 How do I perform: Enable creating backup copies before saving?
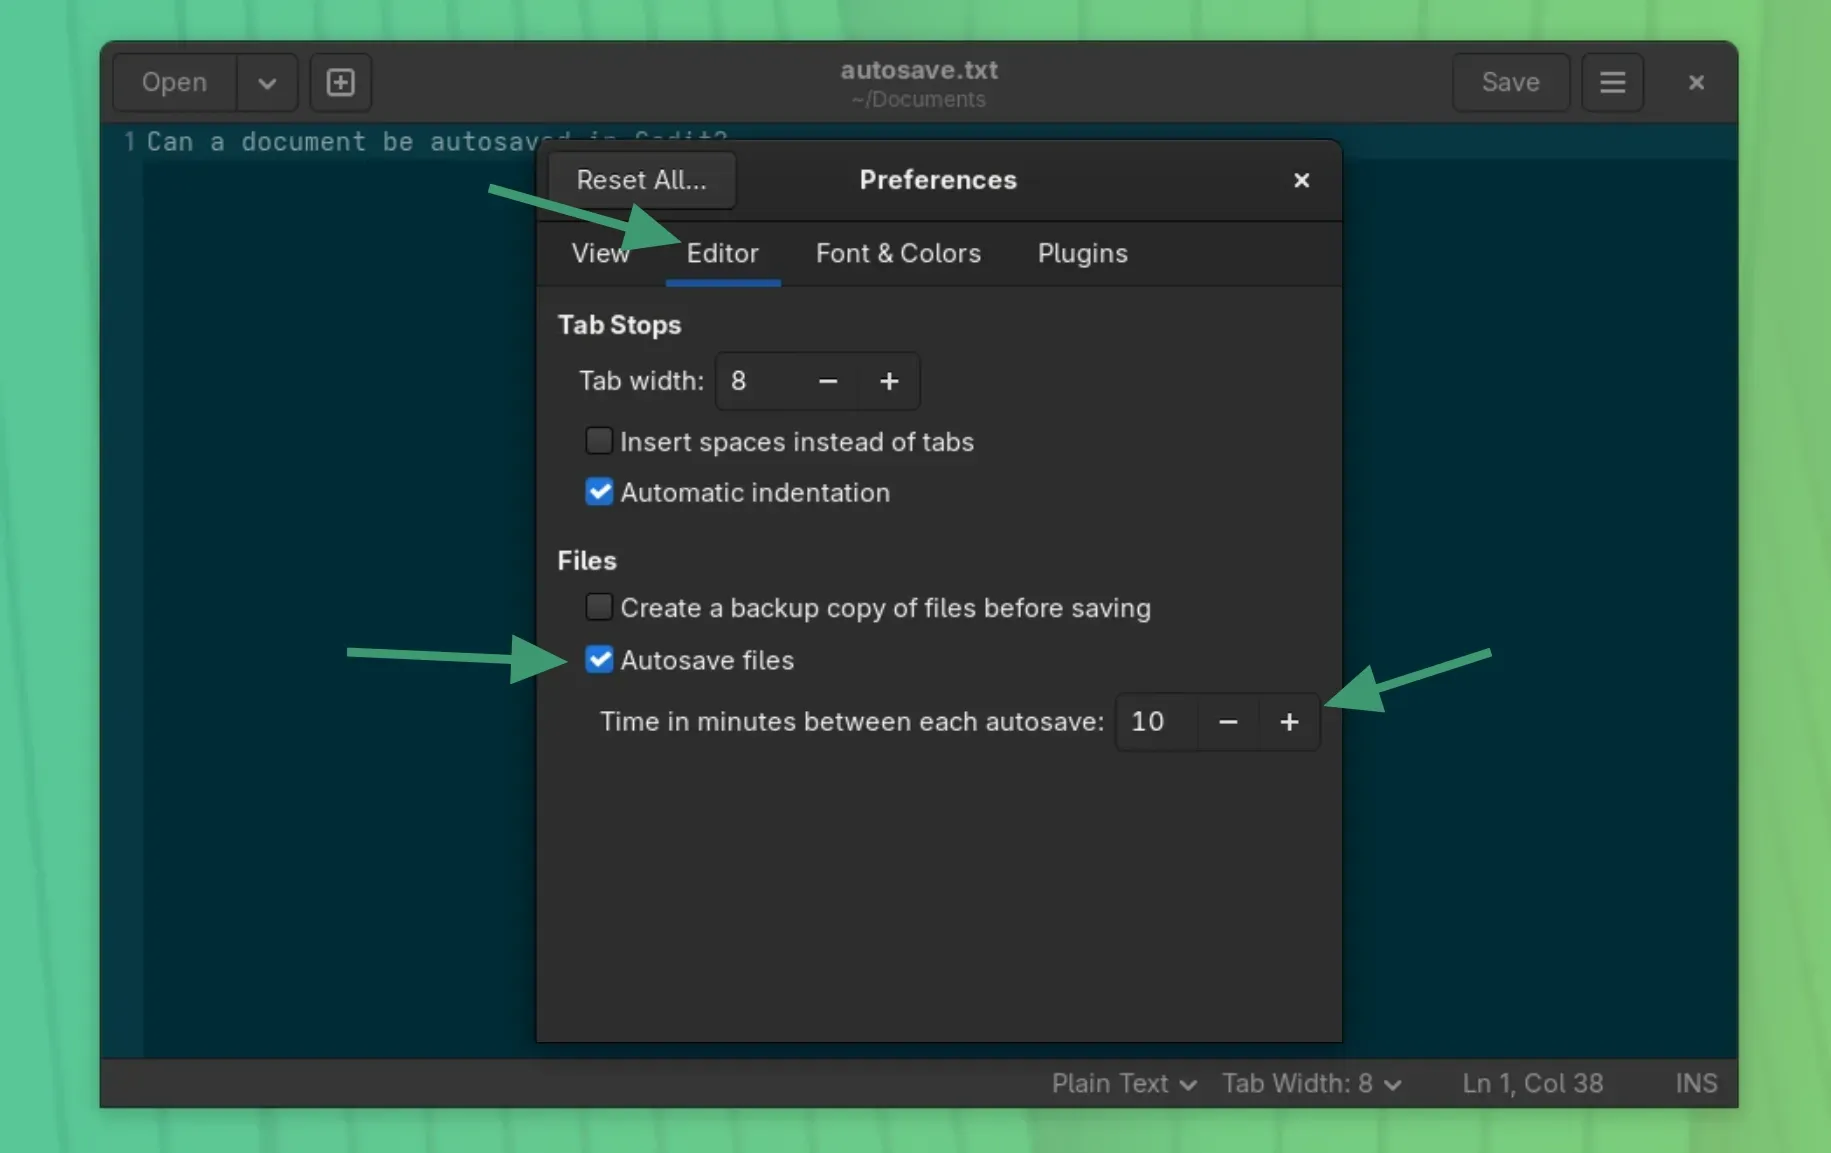click(599, 607)
